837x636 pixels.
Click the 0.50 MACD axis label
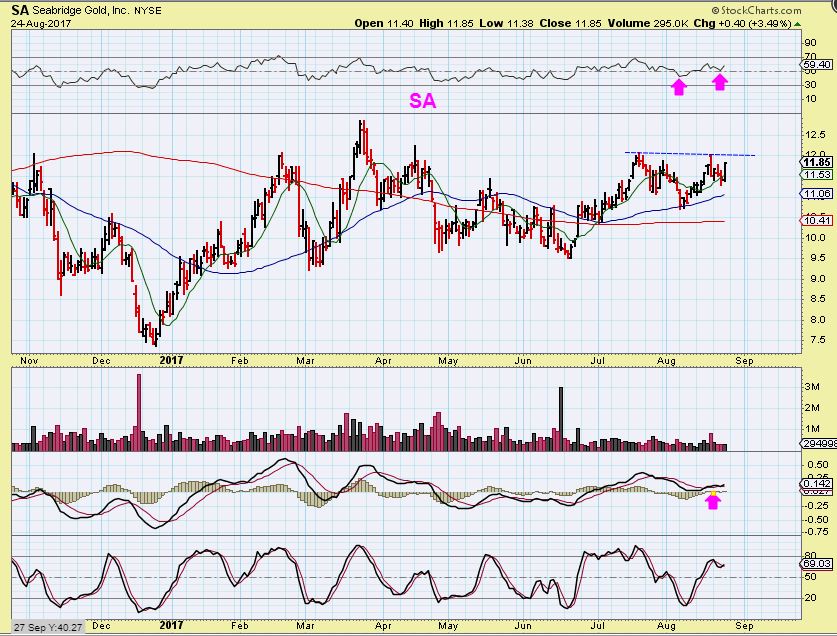pos(817,465)
